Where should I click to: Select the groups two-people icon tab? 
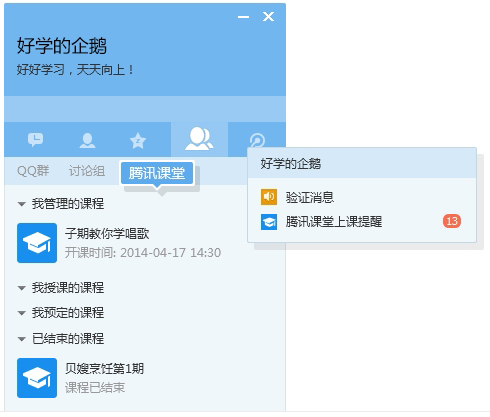pyautogui.click(x=199, y=139)
